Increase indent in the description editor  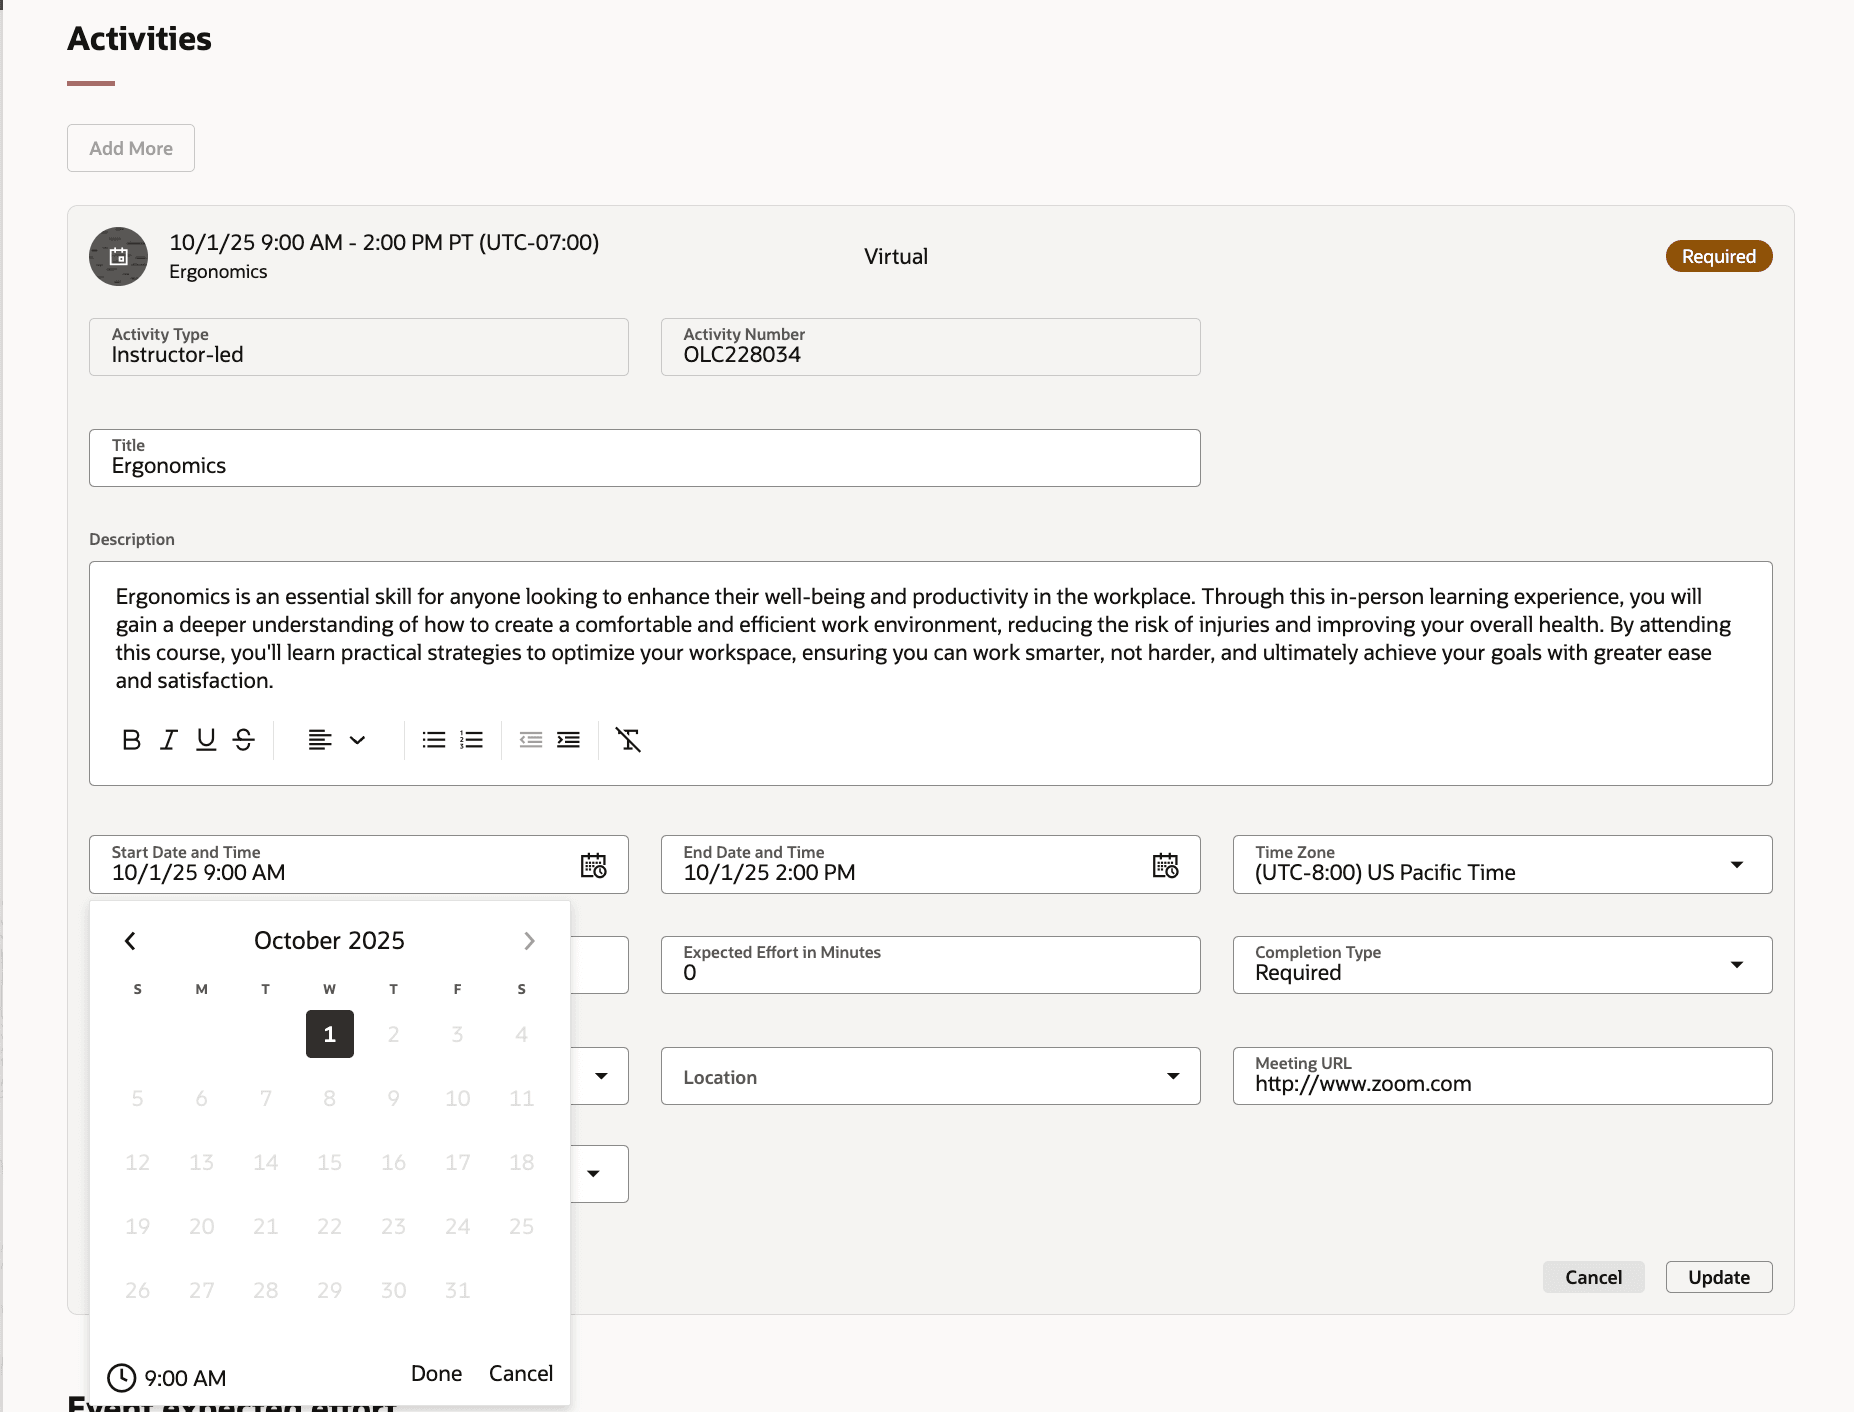[x=568, y=740]
